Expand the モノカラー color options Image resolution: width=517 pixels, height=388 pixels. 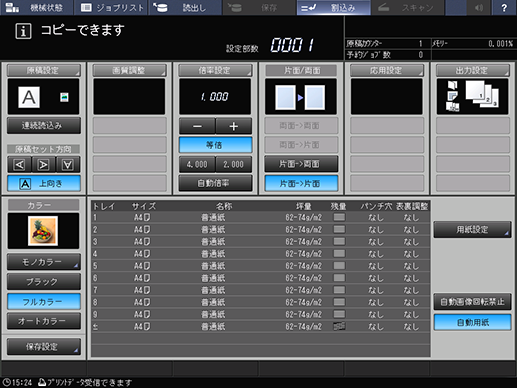click(44, 262)
